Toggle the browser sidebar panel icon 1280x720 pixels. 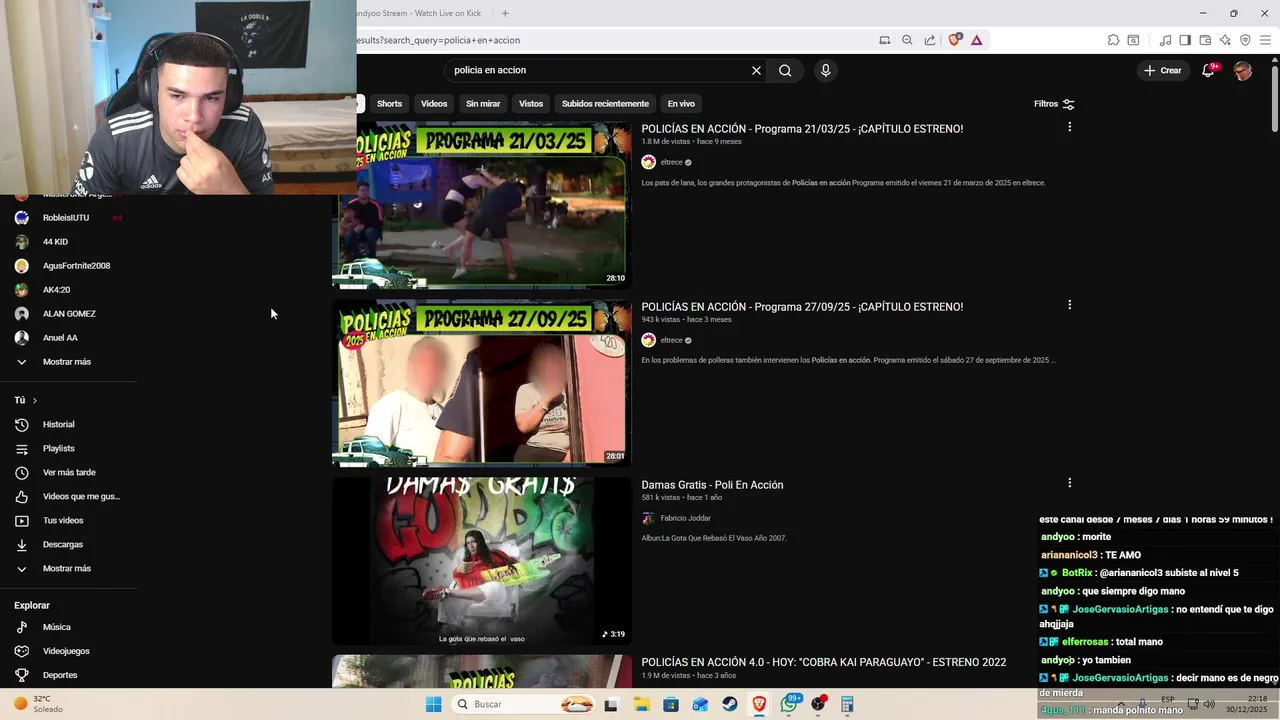point(1185,40)
